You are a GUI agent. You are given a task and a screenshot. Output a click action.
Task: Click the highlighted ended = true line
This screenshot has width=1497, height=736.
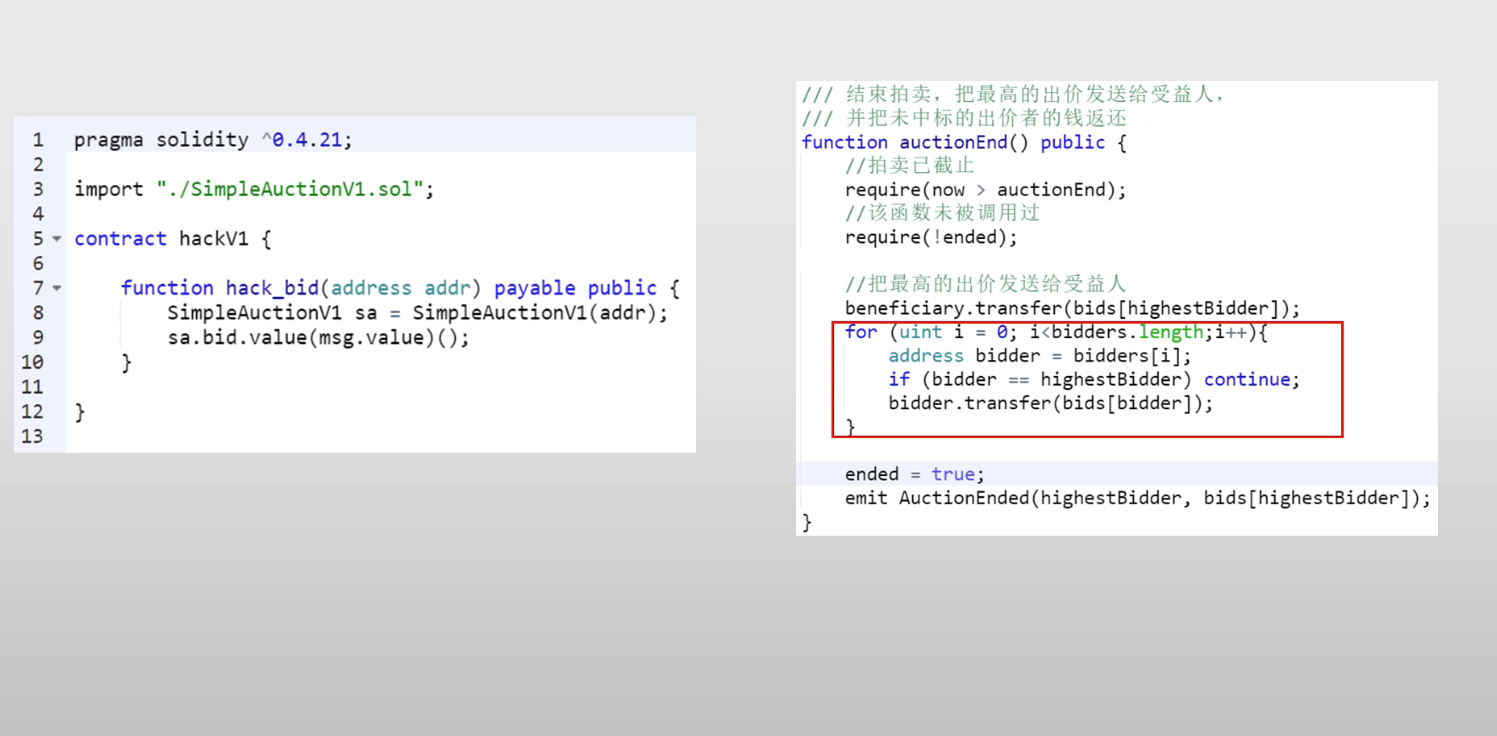[x=914, y=474]
